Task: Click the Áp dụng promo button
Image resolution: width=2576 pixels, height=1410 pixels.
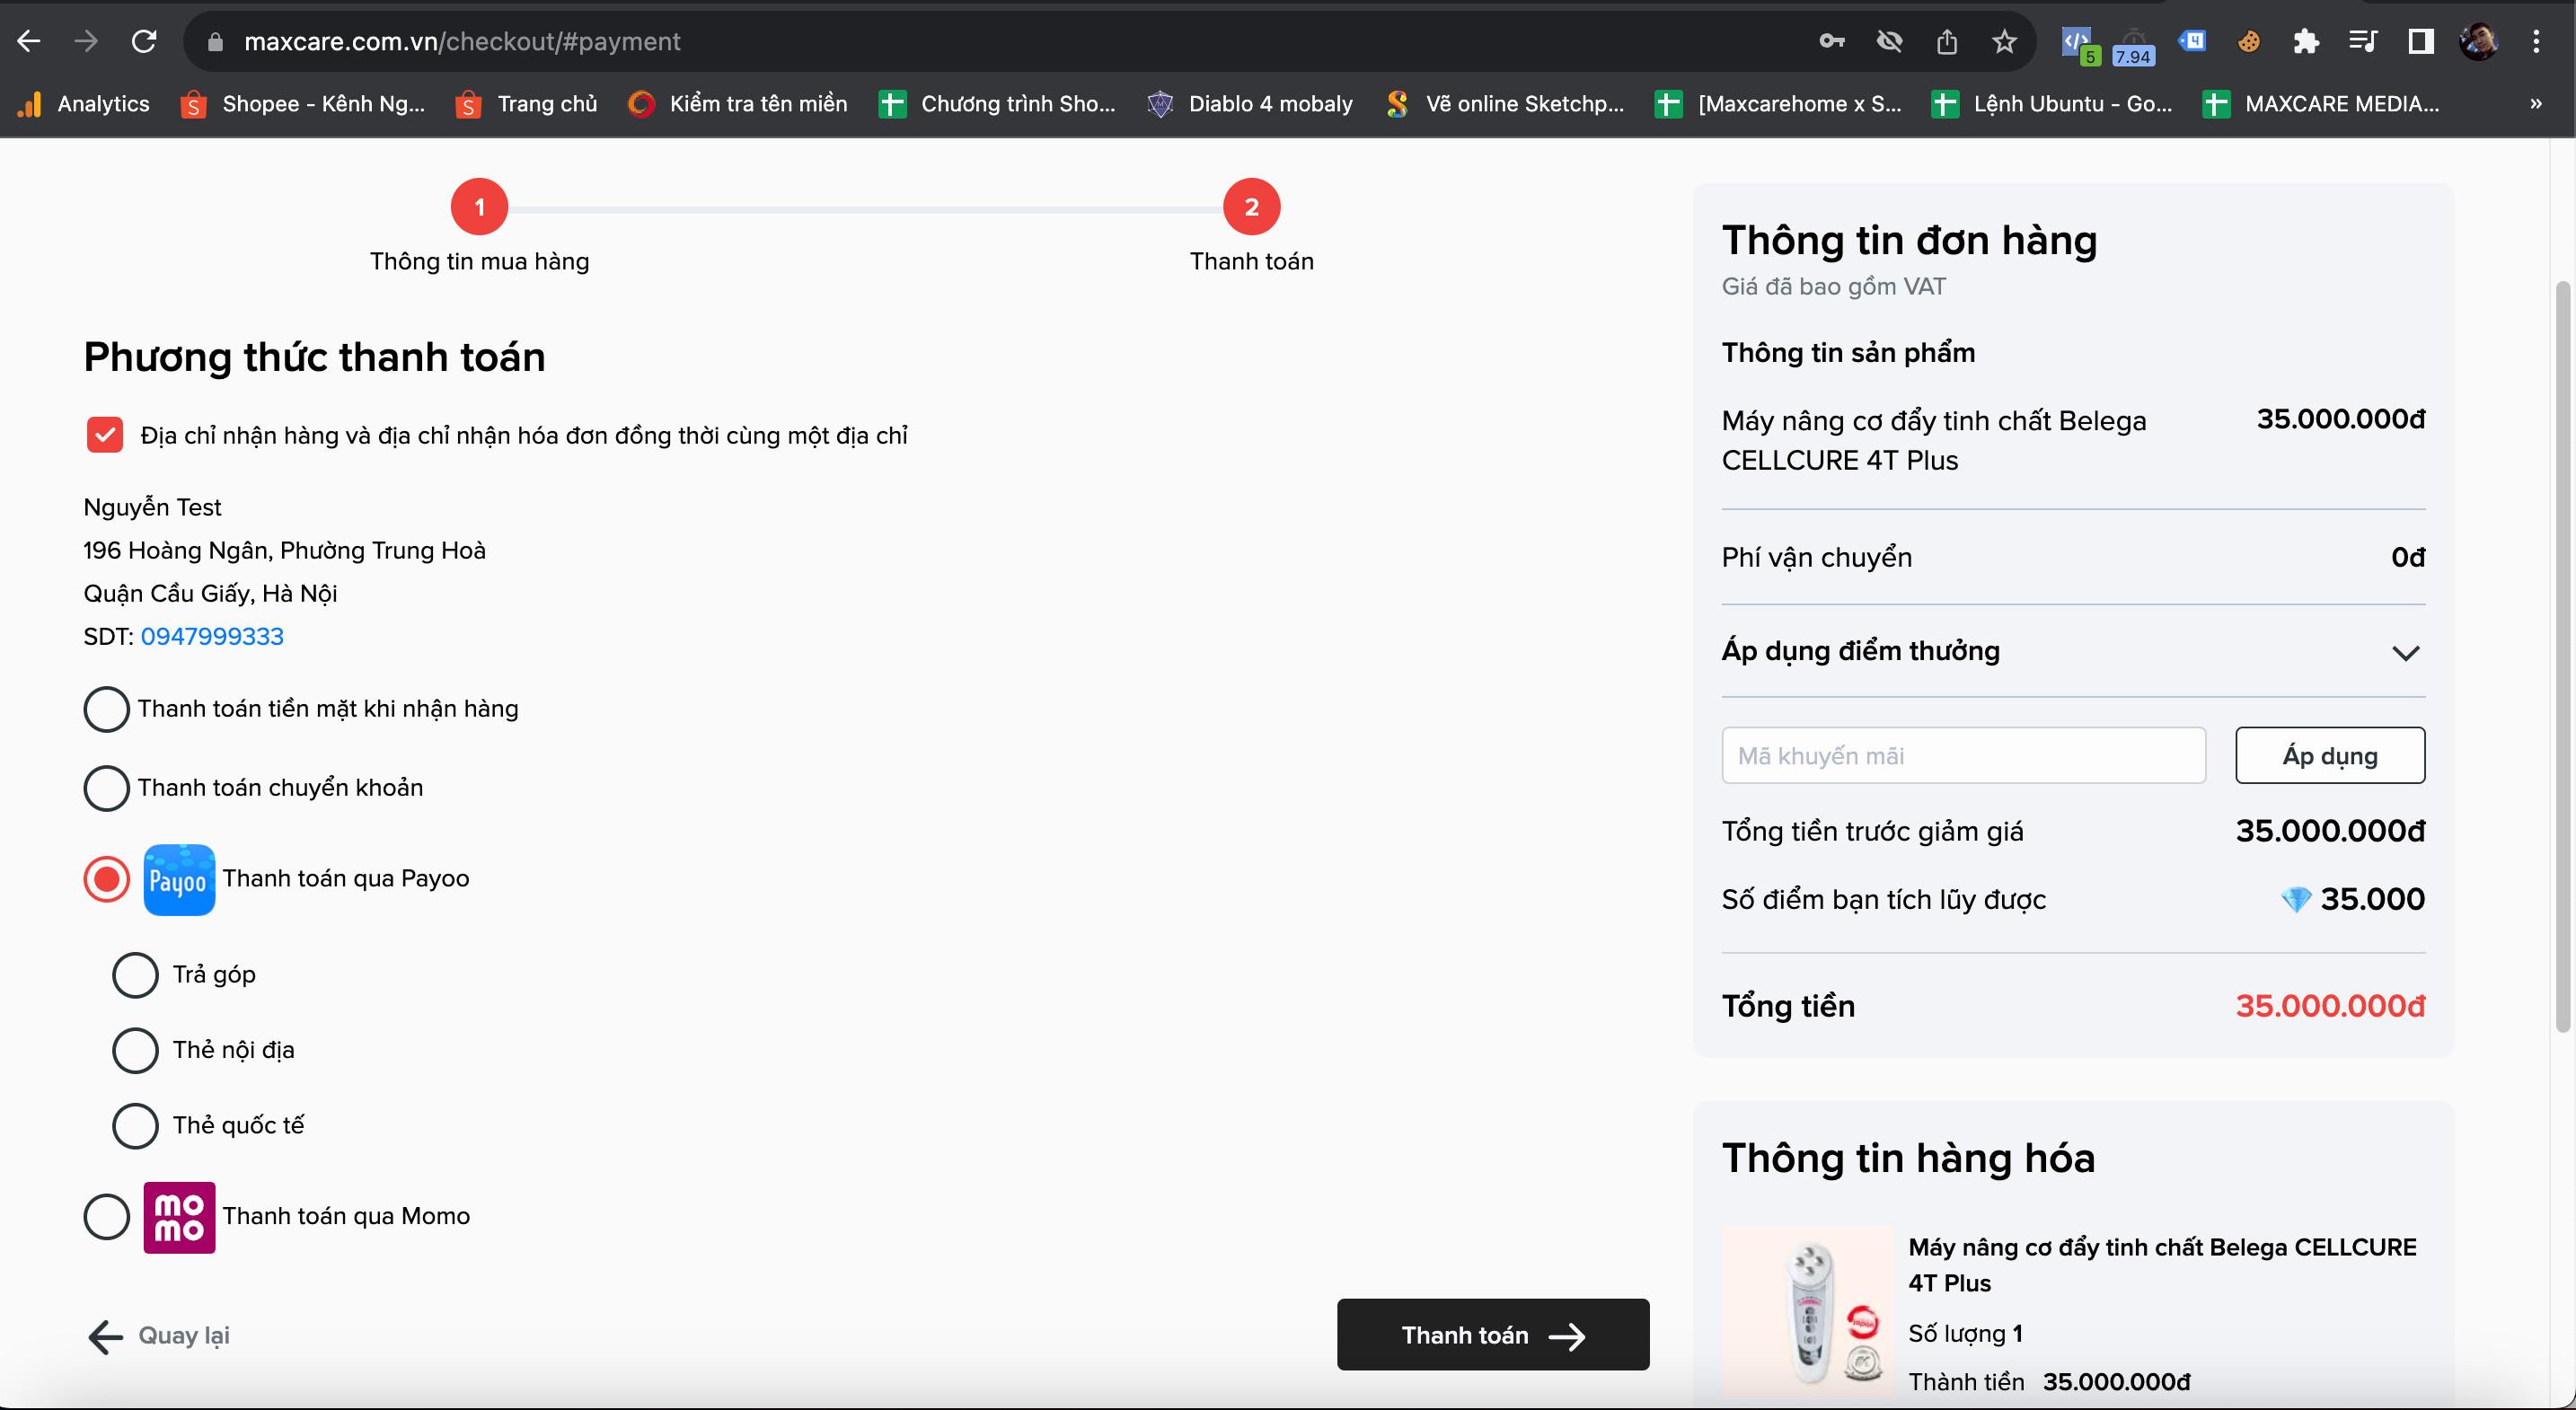Action: [x=2329, y=756]
